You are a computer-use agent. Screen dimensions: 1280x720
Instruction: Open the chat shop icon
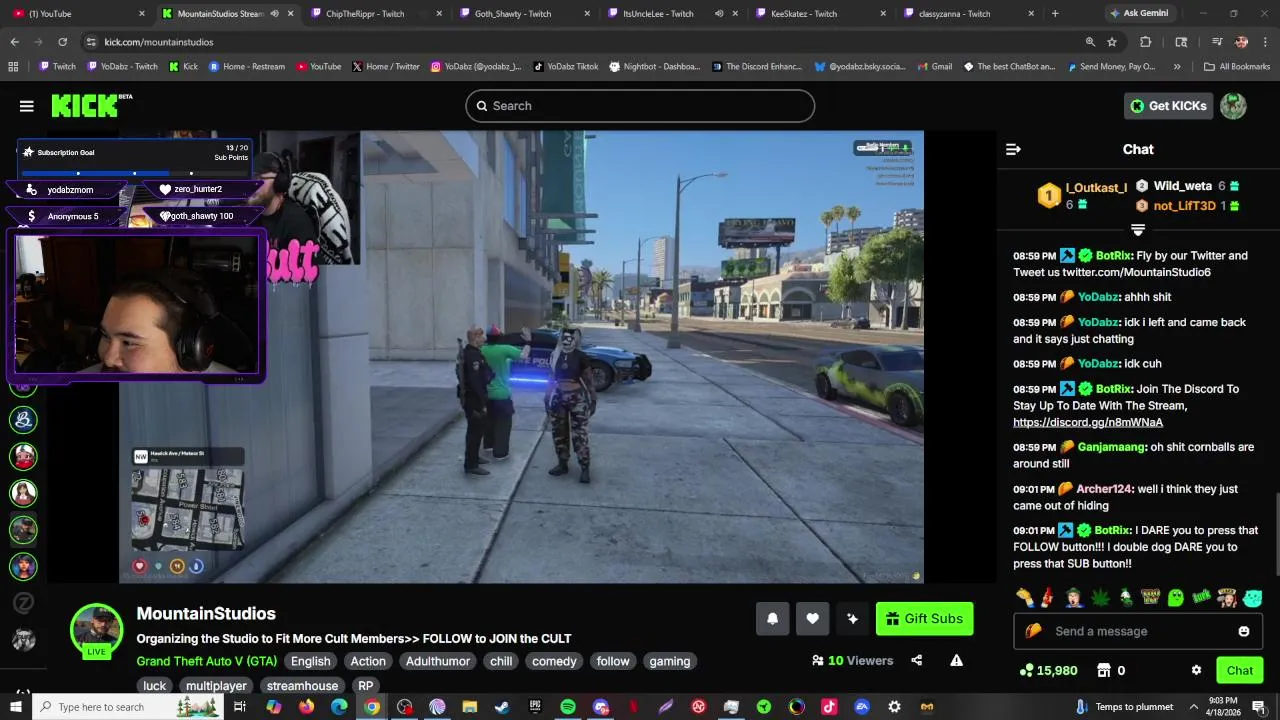[1104, 670]
